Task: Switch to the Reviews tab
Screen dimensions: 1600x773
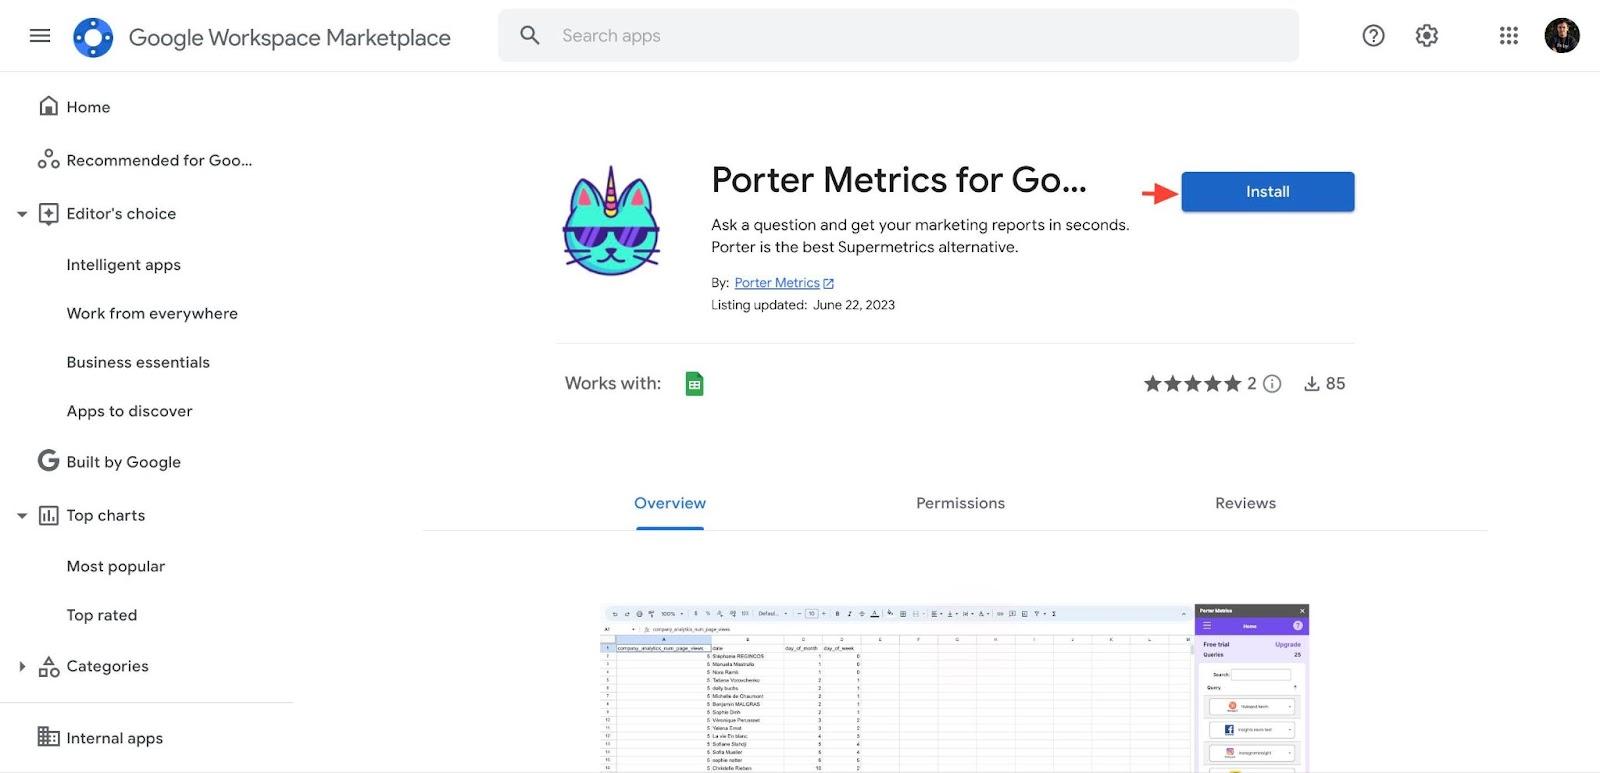Action: [1245, 504]
